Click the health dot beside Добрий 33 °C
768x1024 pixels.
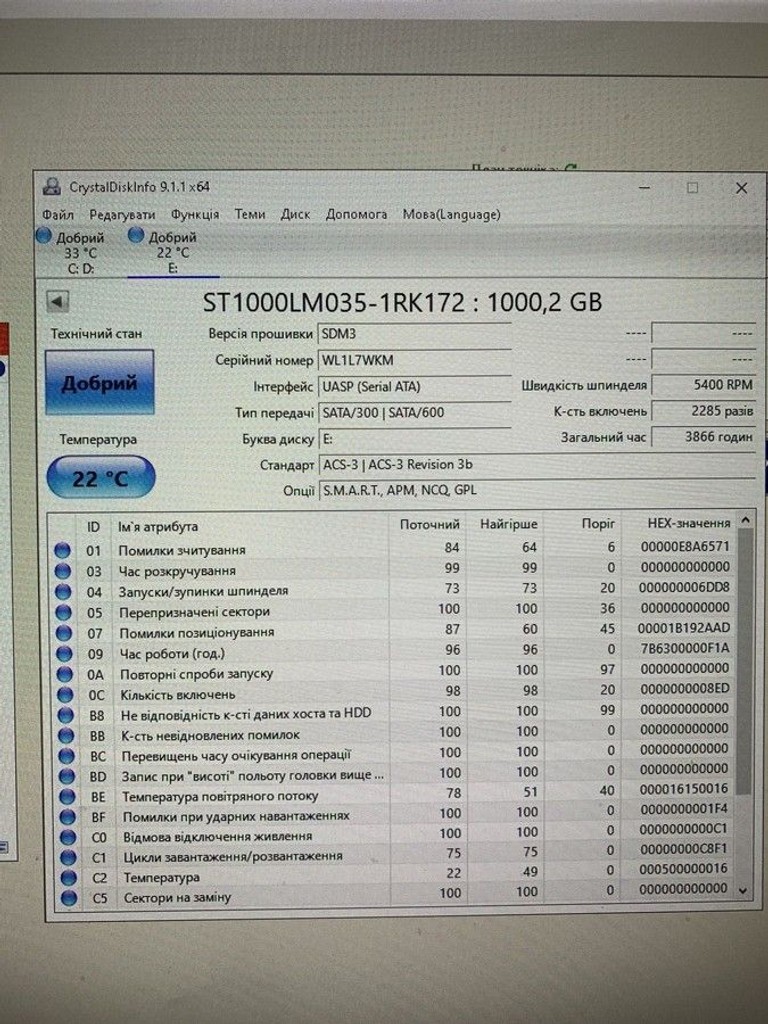[x=44, y=236]
